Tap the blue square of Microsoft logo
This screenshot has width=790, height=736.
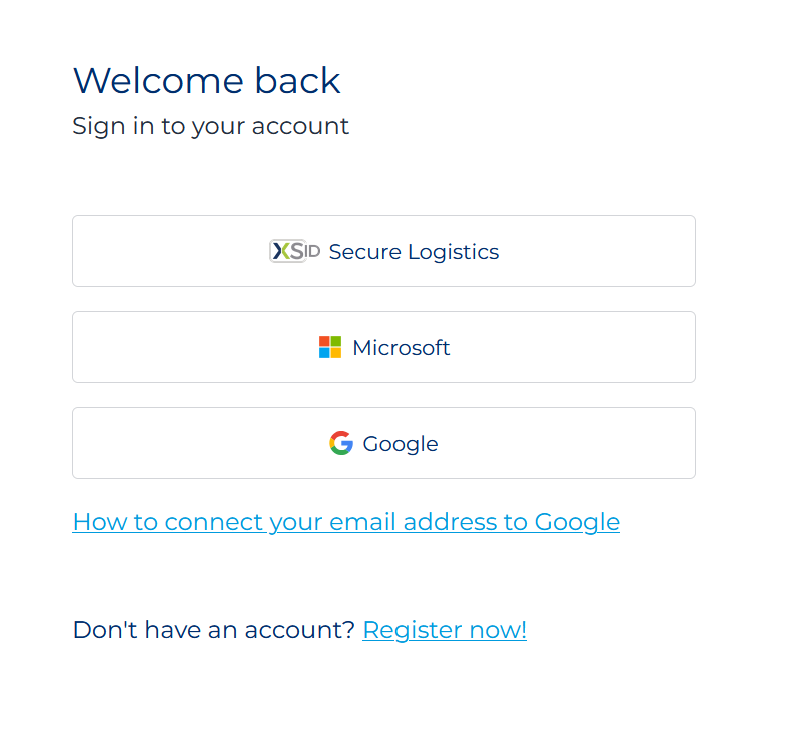pyautogui.click(x=324, y=353)
